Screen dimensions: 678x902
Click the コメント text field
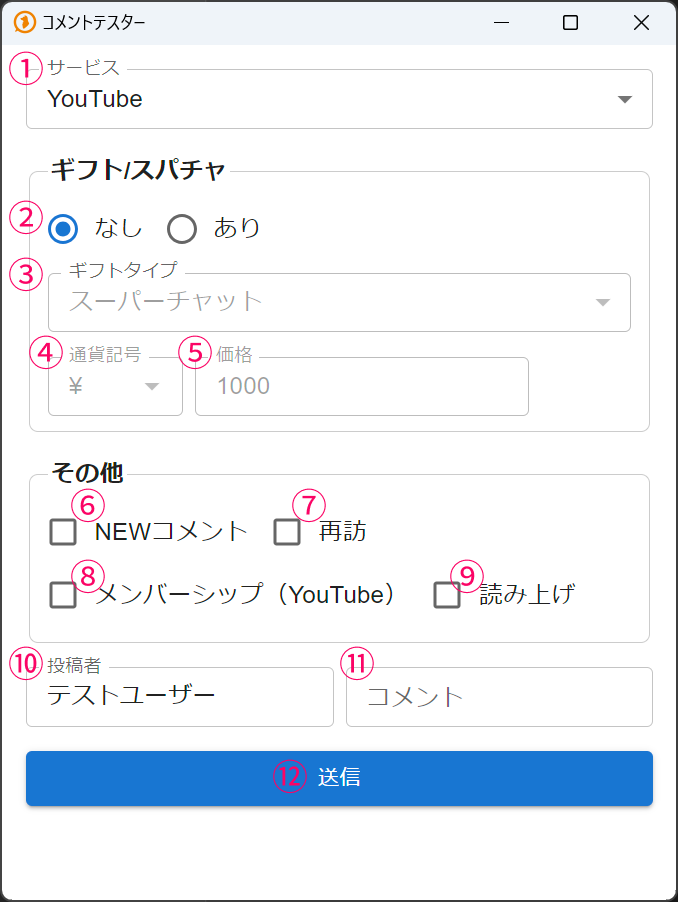point(499,697)
